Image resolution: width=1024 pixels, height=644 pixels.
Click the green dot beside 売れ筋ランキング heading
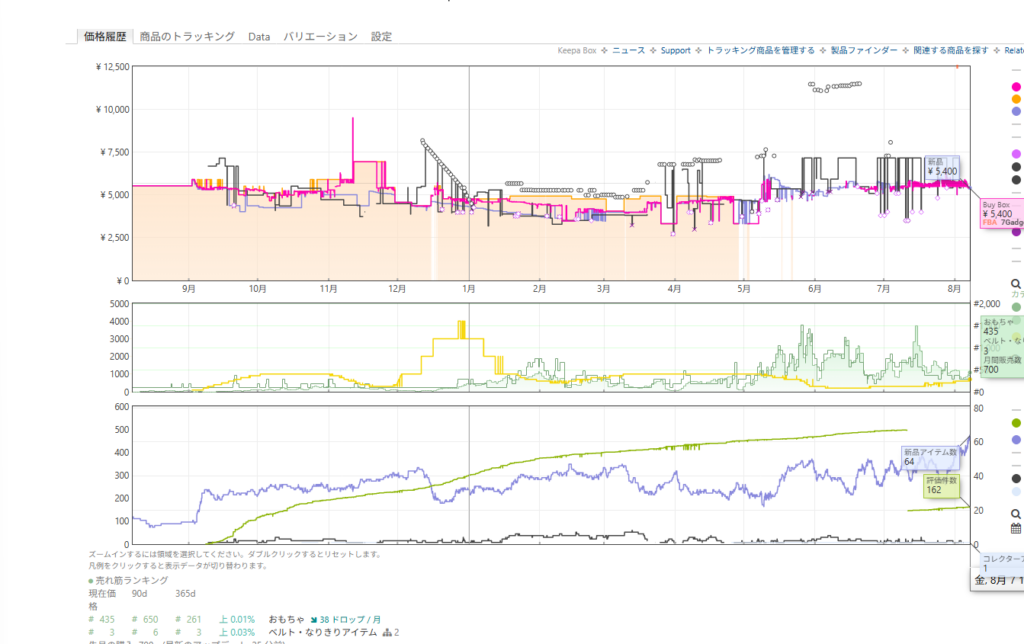[91, 581]
